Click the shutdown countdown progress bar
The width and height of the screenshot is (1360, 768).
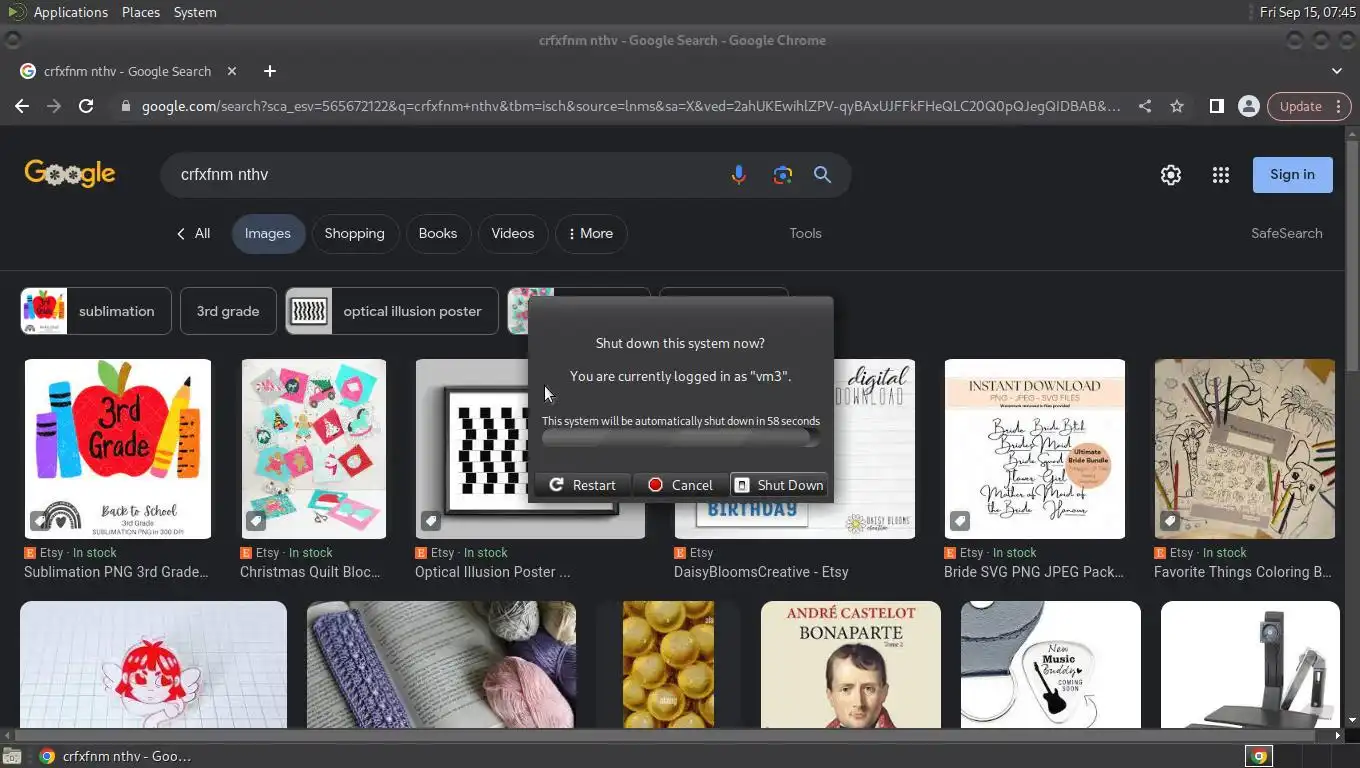(680, 438)
